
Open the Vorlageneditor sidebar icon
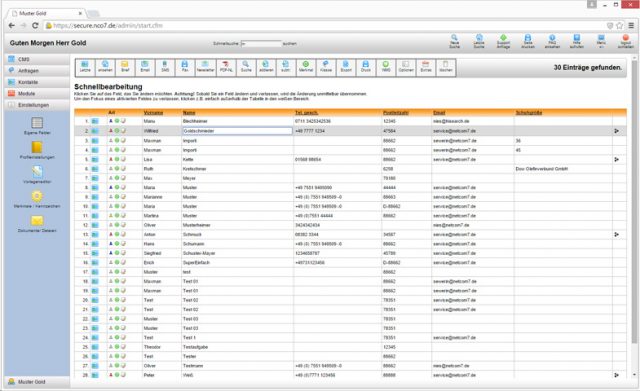[37, 175]
